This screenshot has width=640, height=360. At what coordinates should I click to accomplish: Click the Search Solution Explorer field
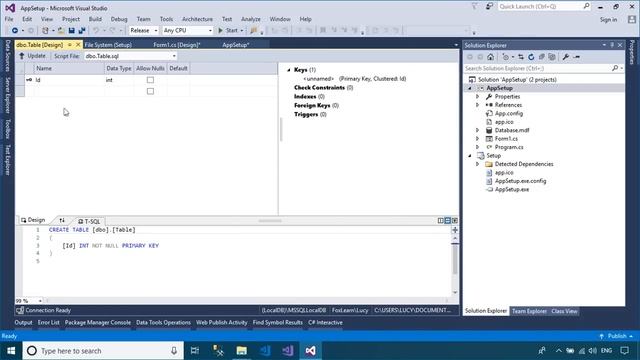pyautogui.click(x=544, y=68)
